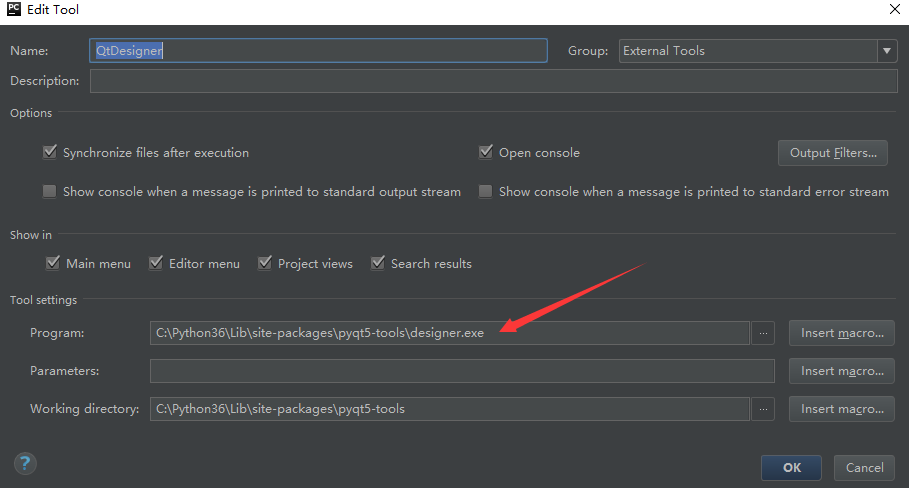The width and height of the screenshot is (909, 488).
Task: Focus the Name field containing QtDesigner
Action: (x=318, y=50)
